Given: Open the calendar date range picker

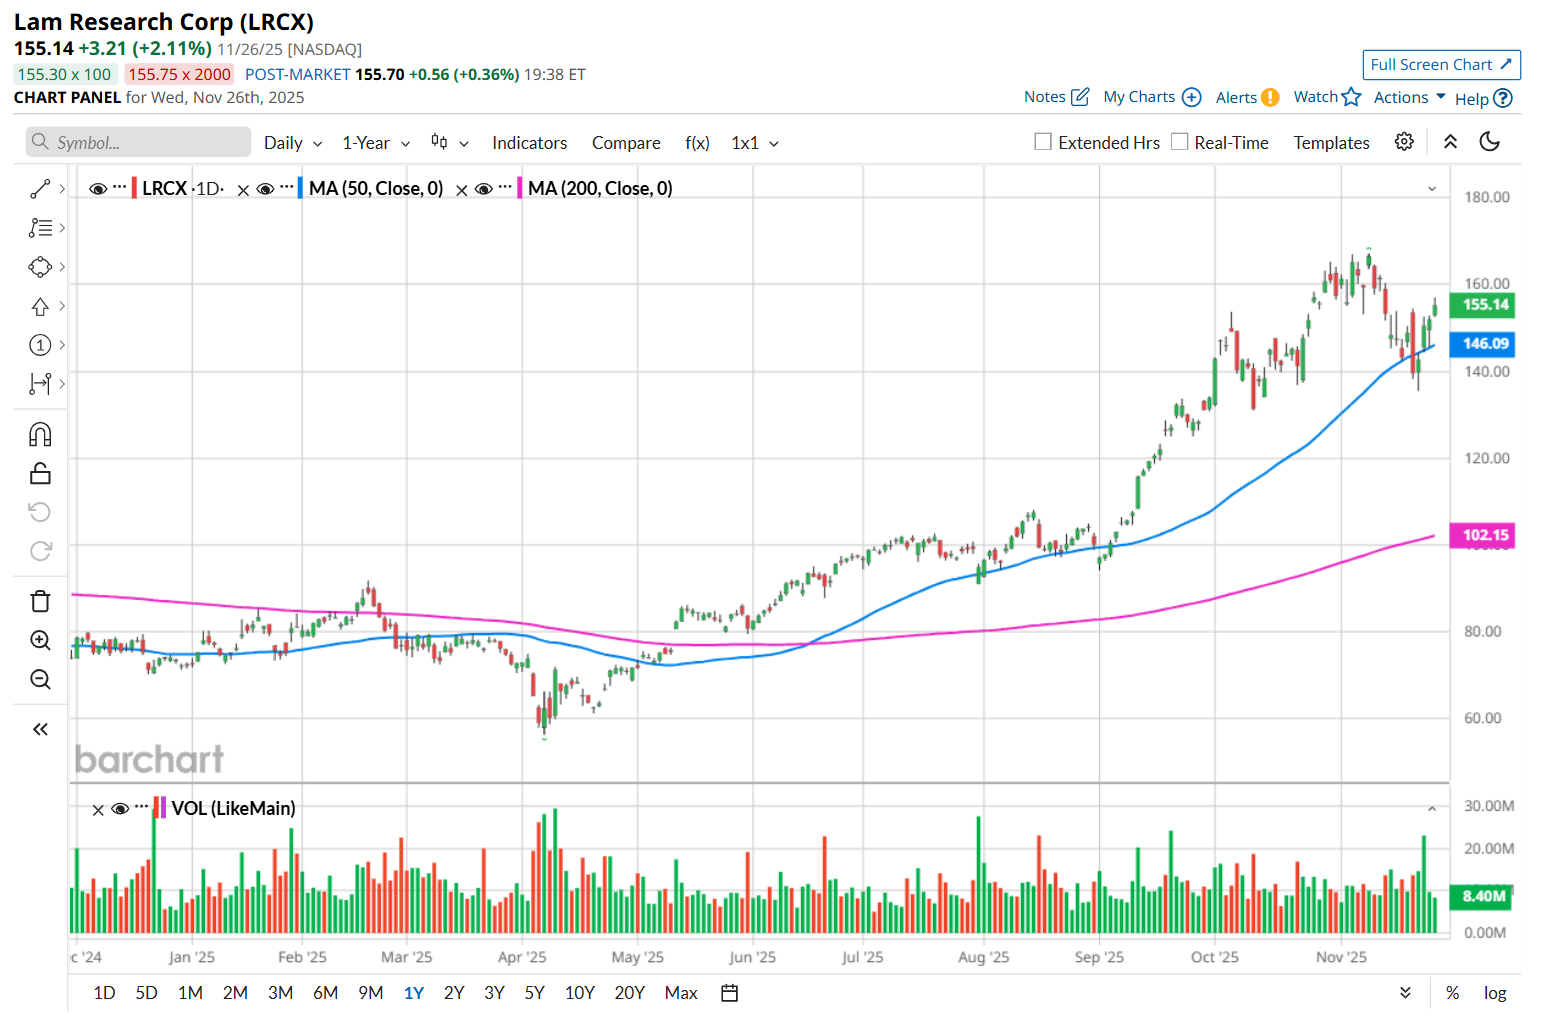Looking at the screenshot, I should pos(730,993).
